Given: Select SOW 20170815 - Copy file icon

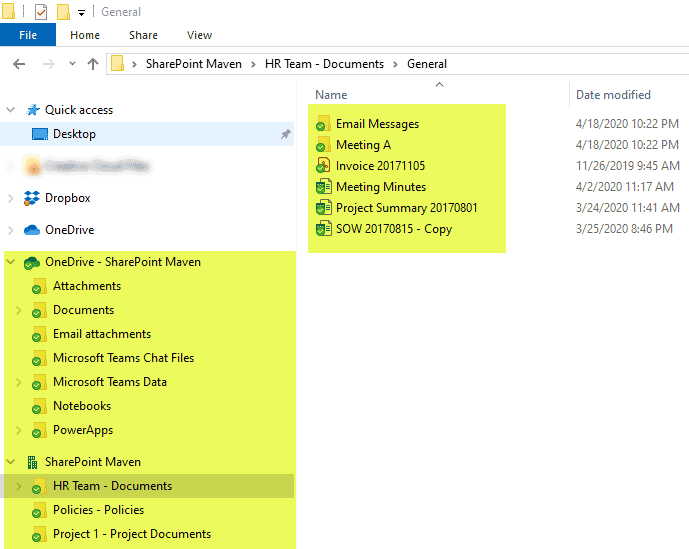Looking at the screenshot, I should click(x=323, y=229).
